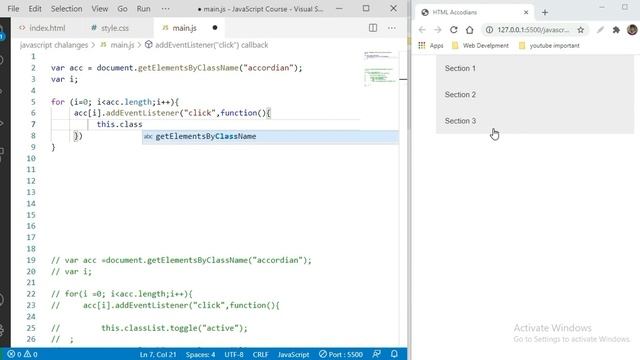640x360 pixels.
Task: Click commented line 25 classList.toggle code
Action: click(x=174, y=328)
